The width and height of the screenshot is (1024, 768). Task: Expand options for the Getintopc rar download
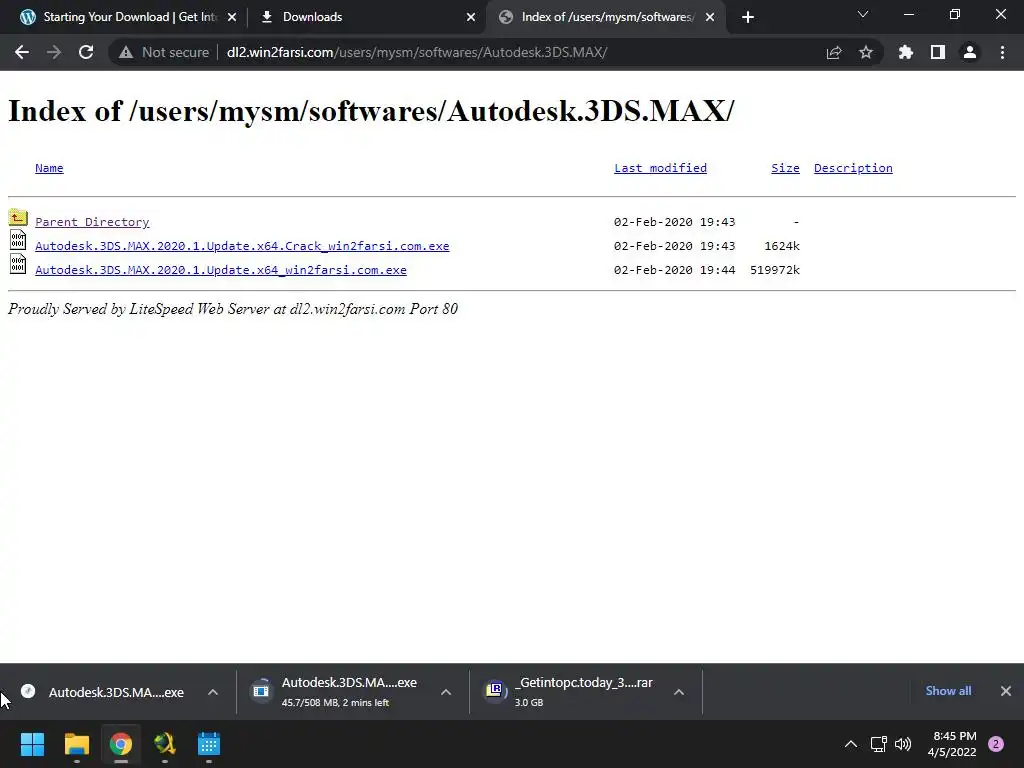679,692
